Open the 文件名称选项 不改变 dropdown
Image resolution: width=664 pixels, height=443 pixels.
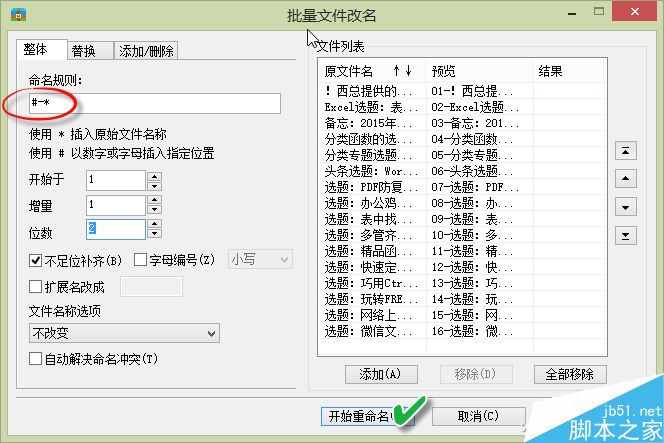click(124, 333)
